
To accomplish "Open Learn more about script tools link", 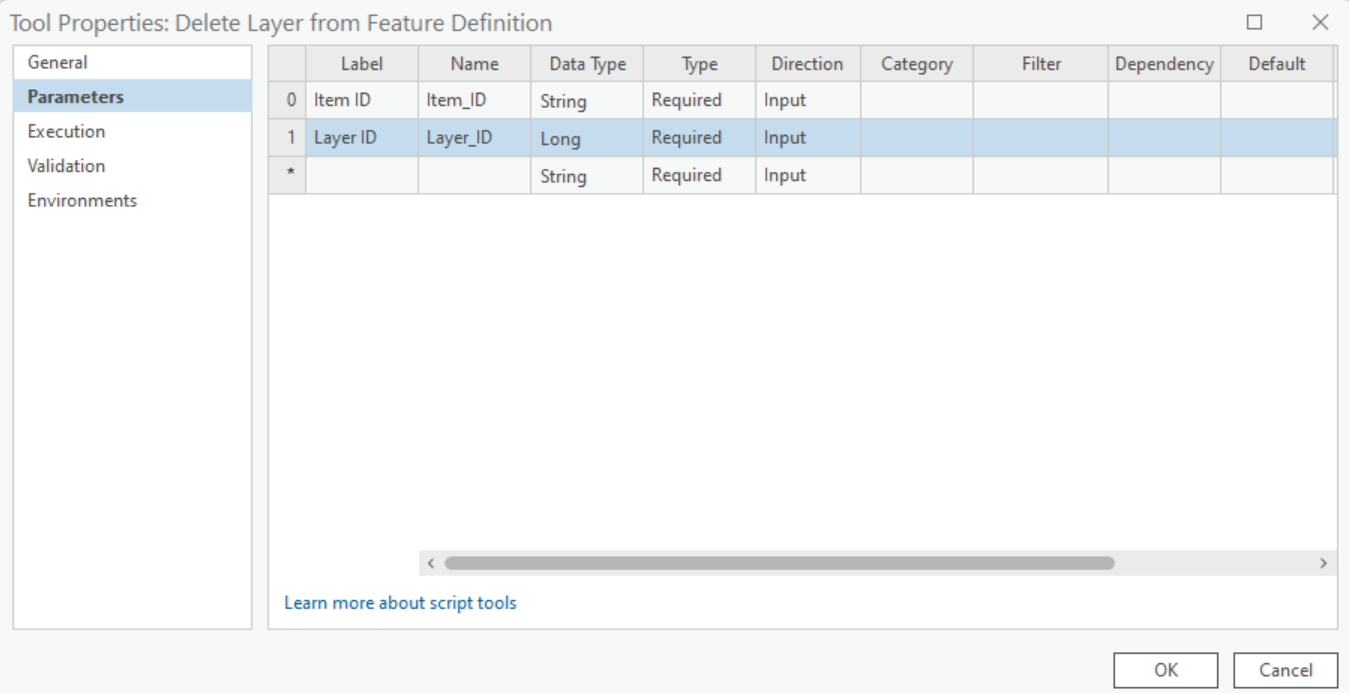I will (x=400, y=603).
